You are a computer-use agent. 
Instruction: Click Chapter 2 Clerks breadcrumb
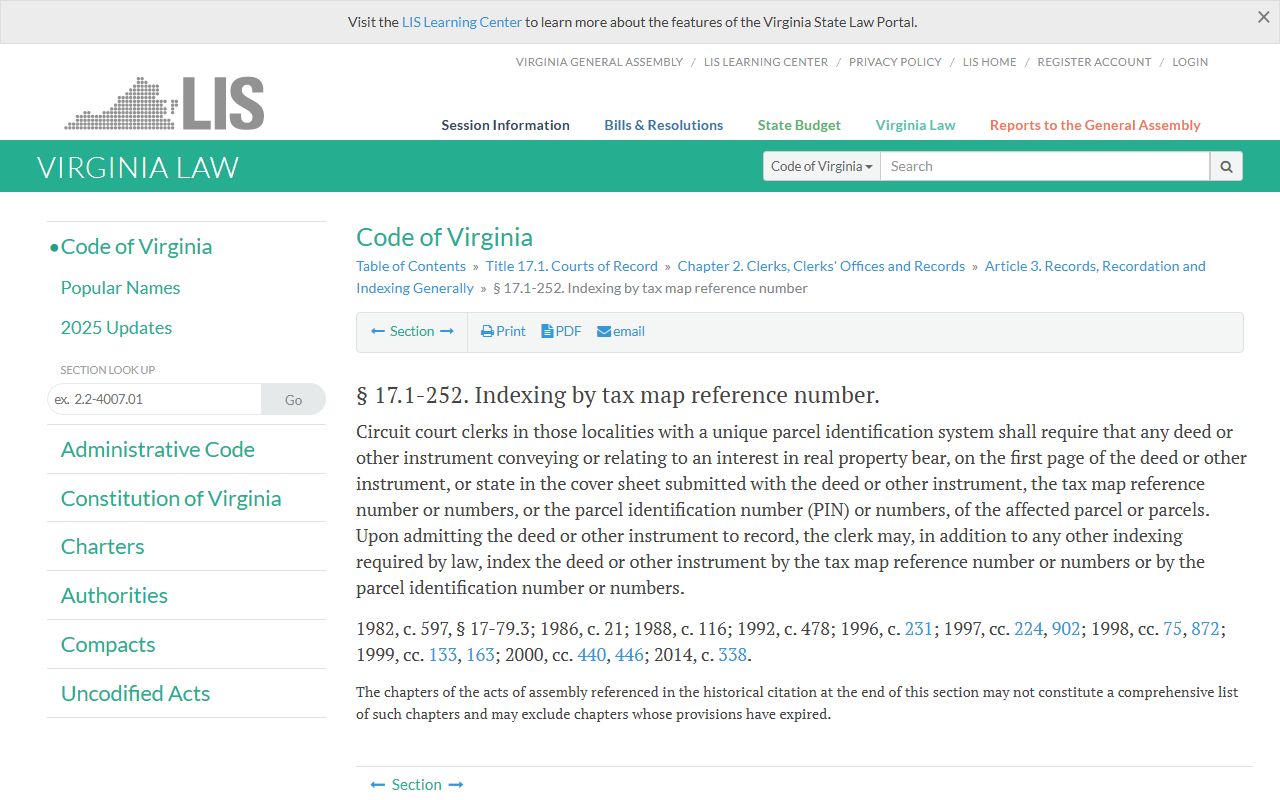pos(821,266)
